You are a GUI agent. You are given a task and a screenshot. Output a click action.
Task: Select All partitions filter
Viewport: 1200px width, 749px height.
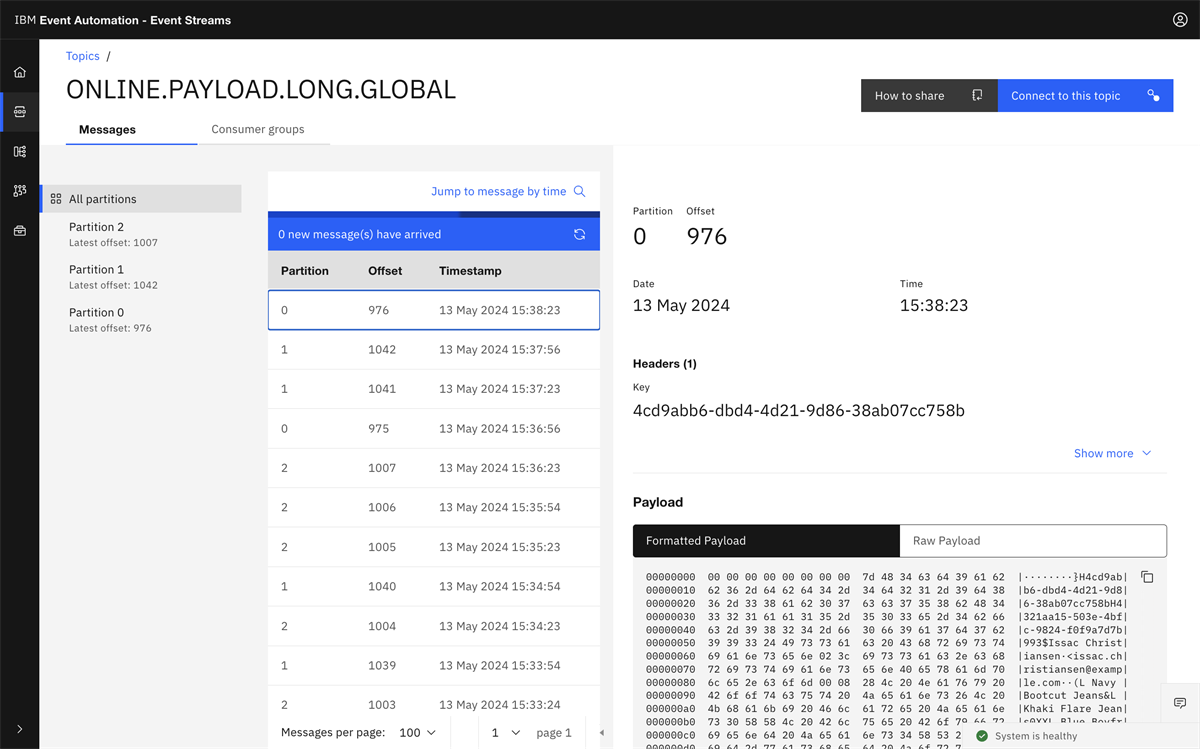click(x=141, y=199)
